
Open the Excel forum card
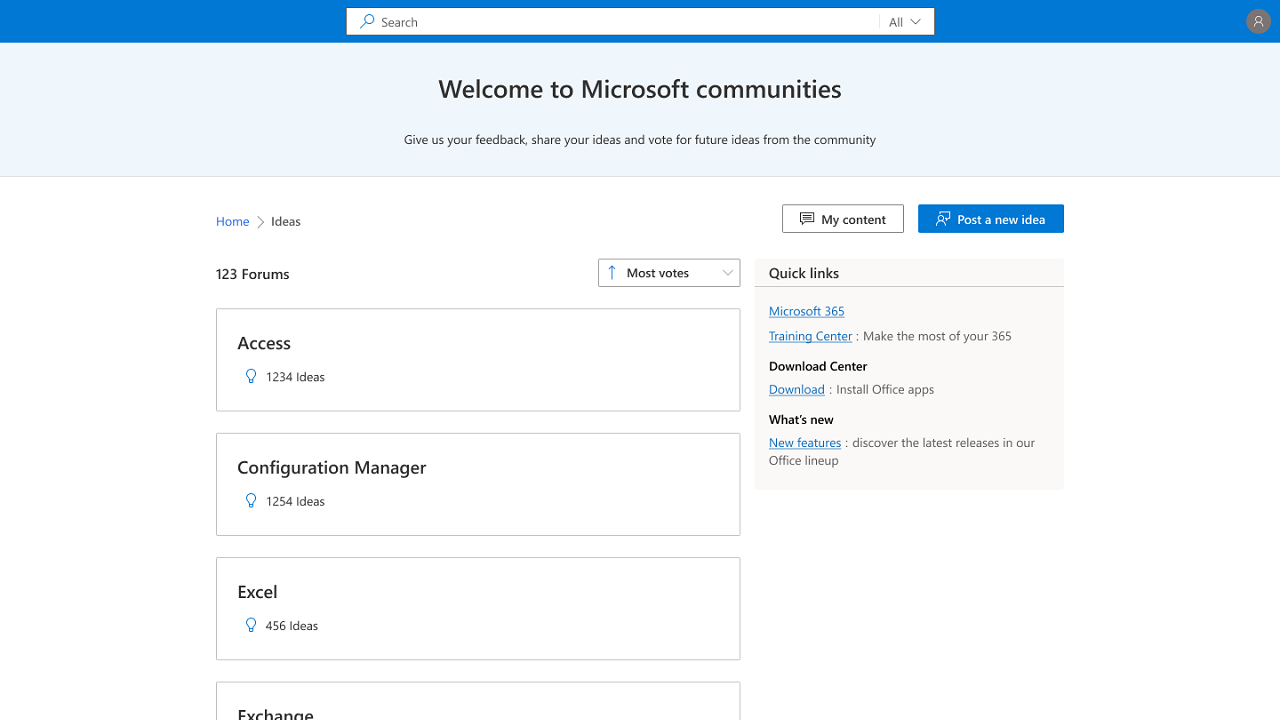coord(478,608)
